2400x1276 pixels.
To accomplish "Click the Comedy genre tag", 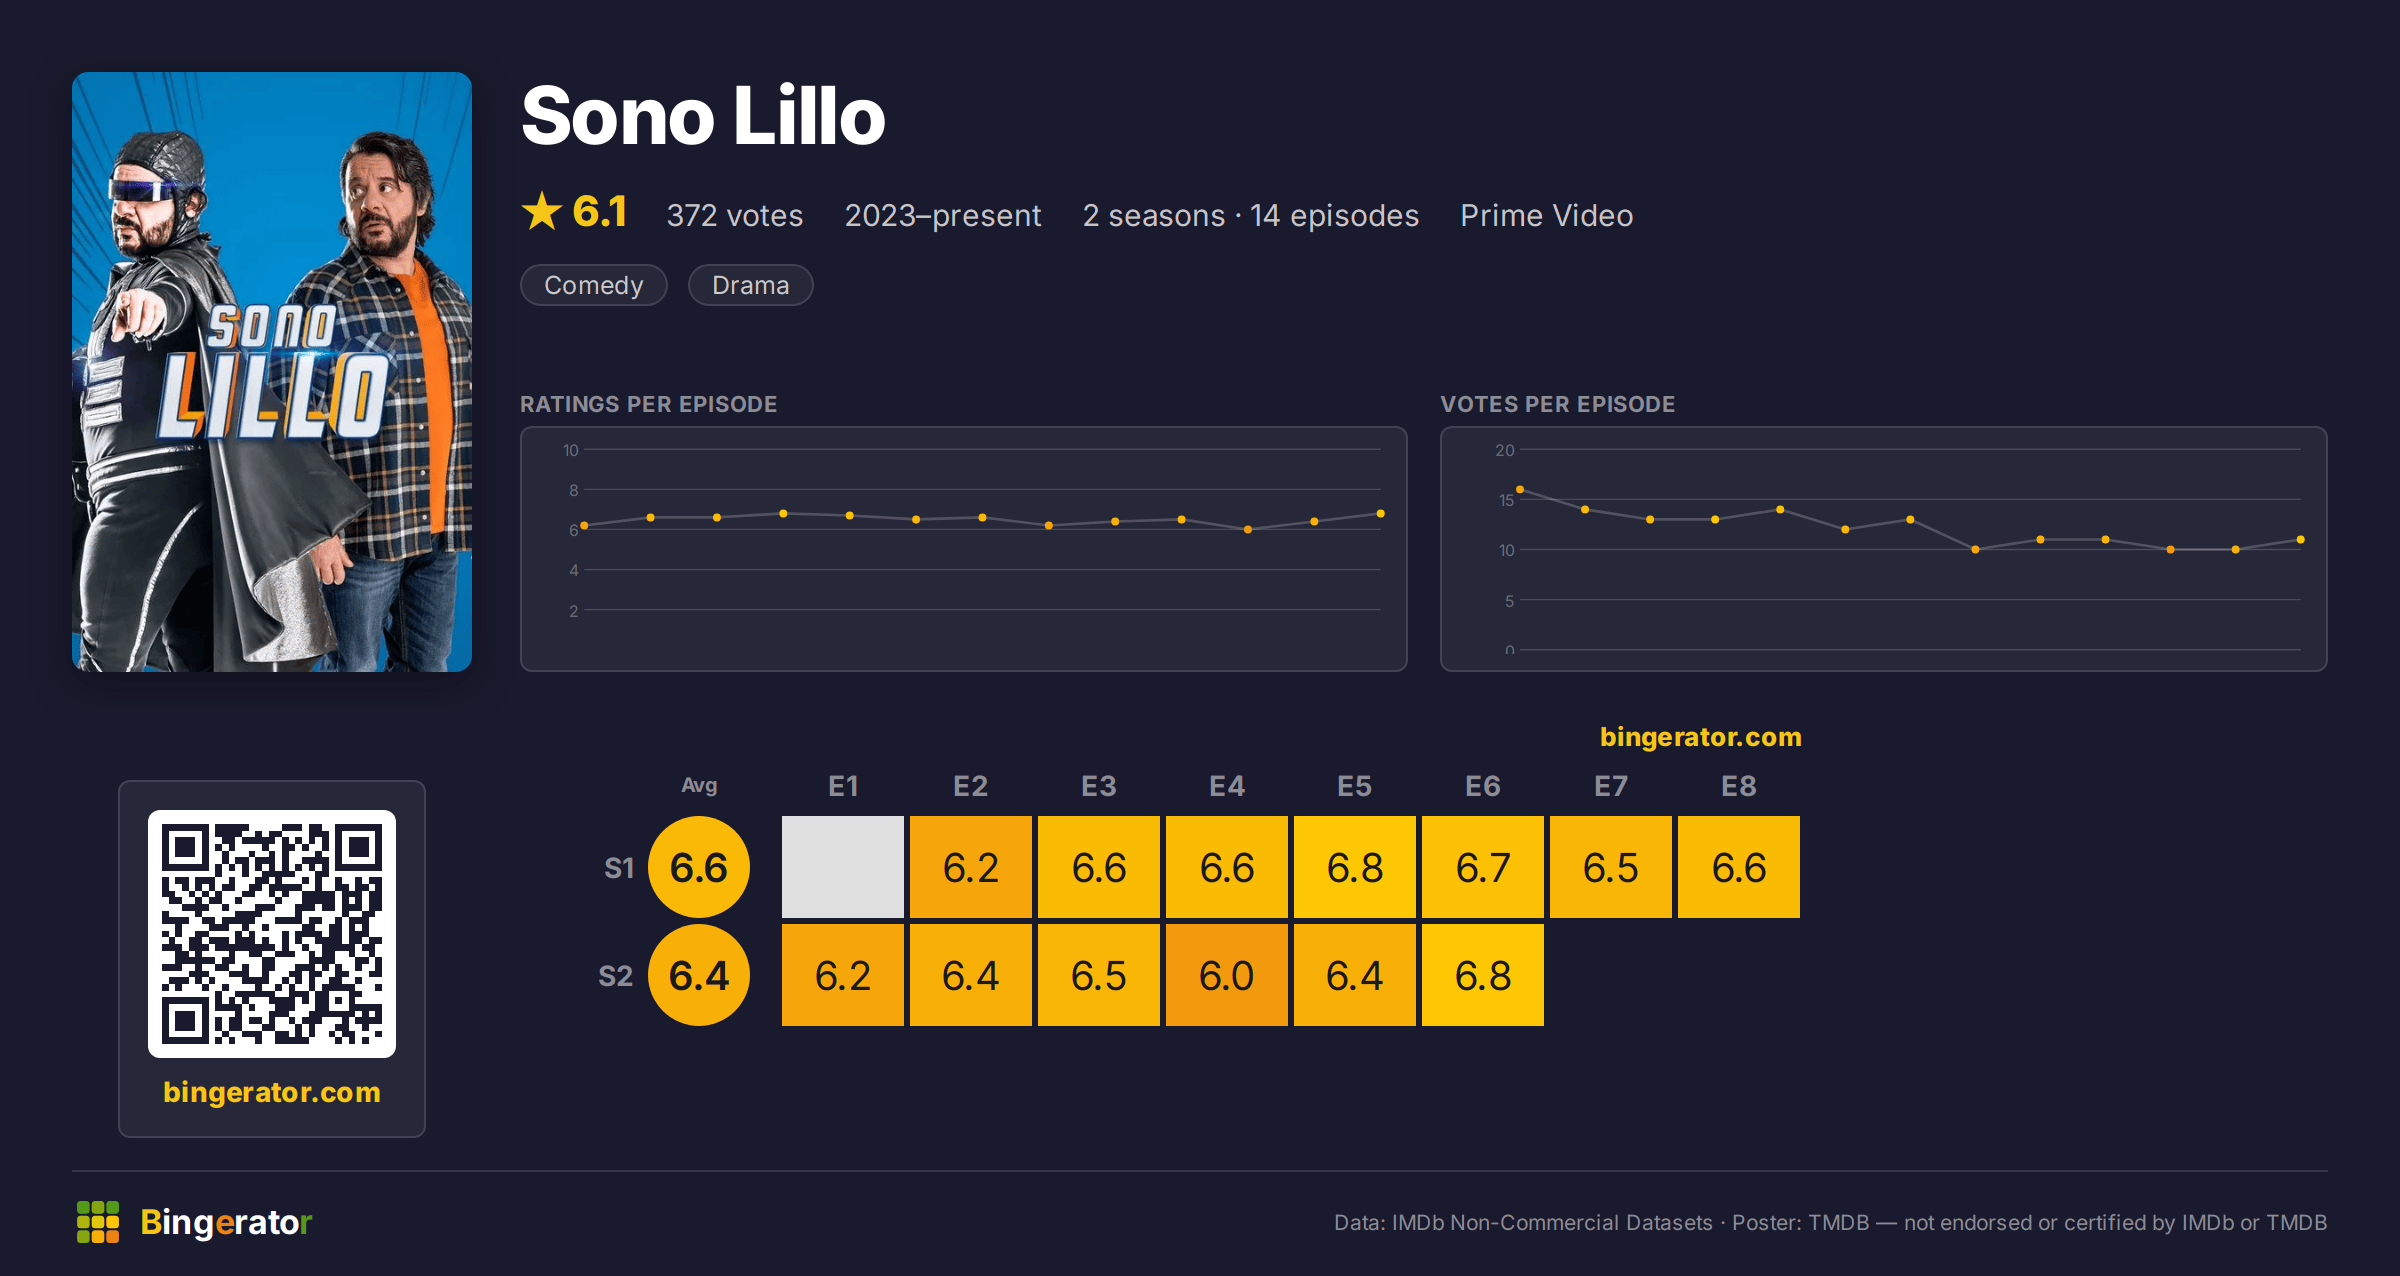I will coord(594,285).
